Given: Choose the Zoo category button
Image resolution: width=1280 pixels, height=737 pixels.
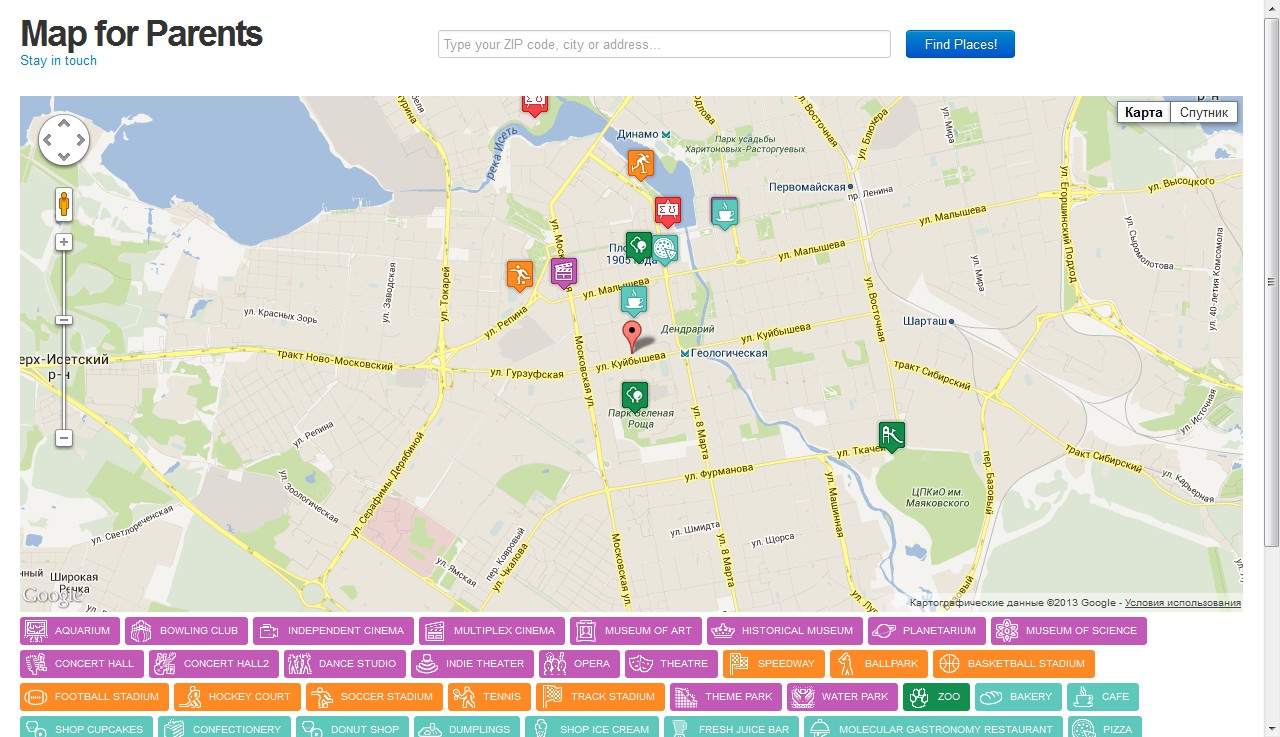Looking at the screenshot, I should point(936,697).
